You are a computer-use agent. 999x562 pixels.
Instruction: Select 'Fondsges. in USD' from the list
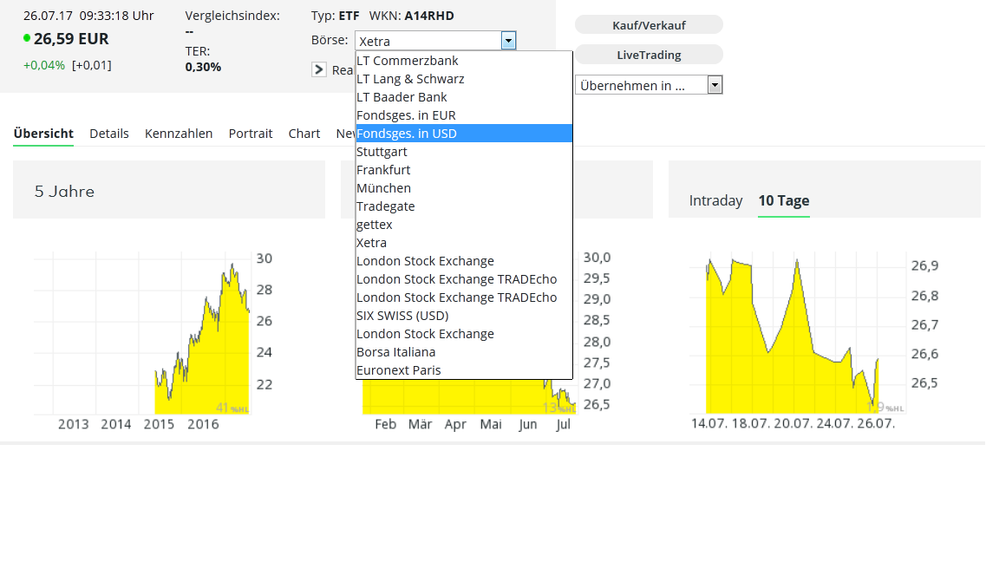tap(463, 133)
